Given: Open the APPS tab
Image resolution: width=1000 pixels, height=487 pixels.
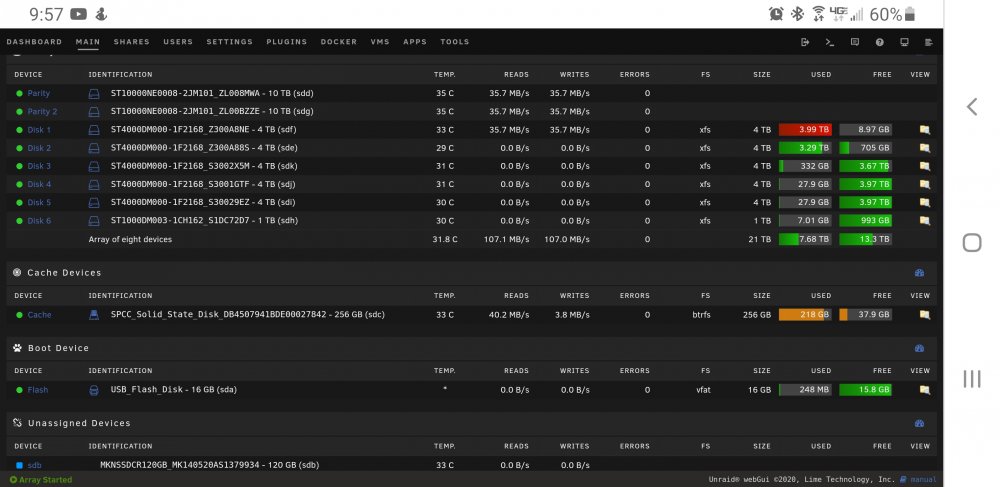Looking at the screenshot, I should (x=415, y=42).
